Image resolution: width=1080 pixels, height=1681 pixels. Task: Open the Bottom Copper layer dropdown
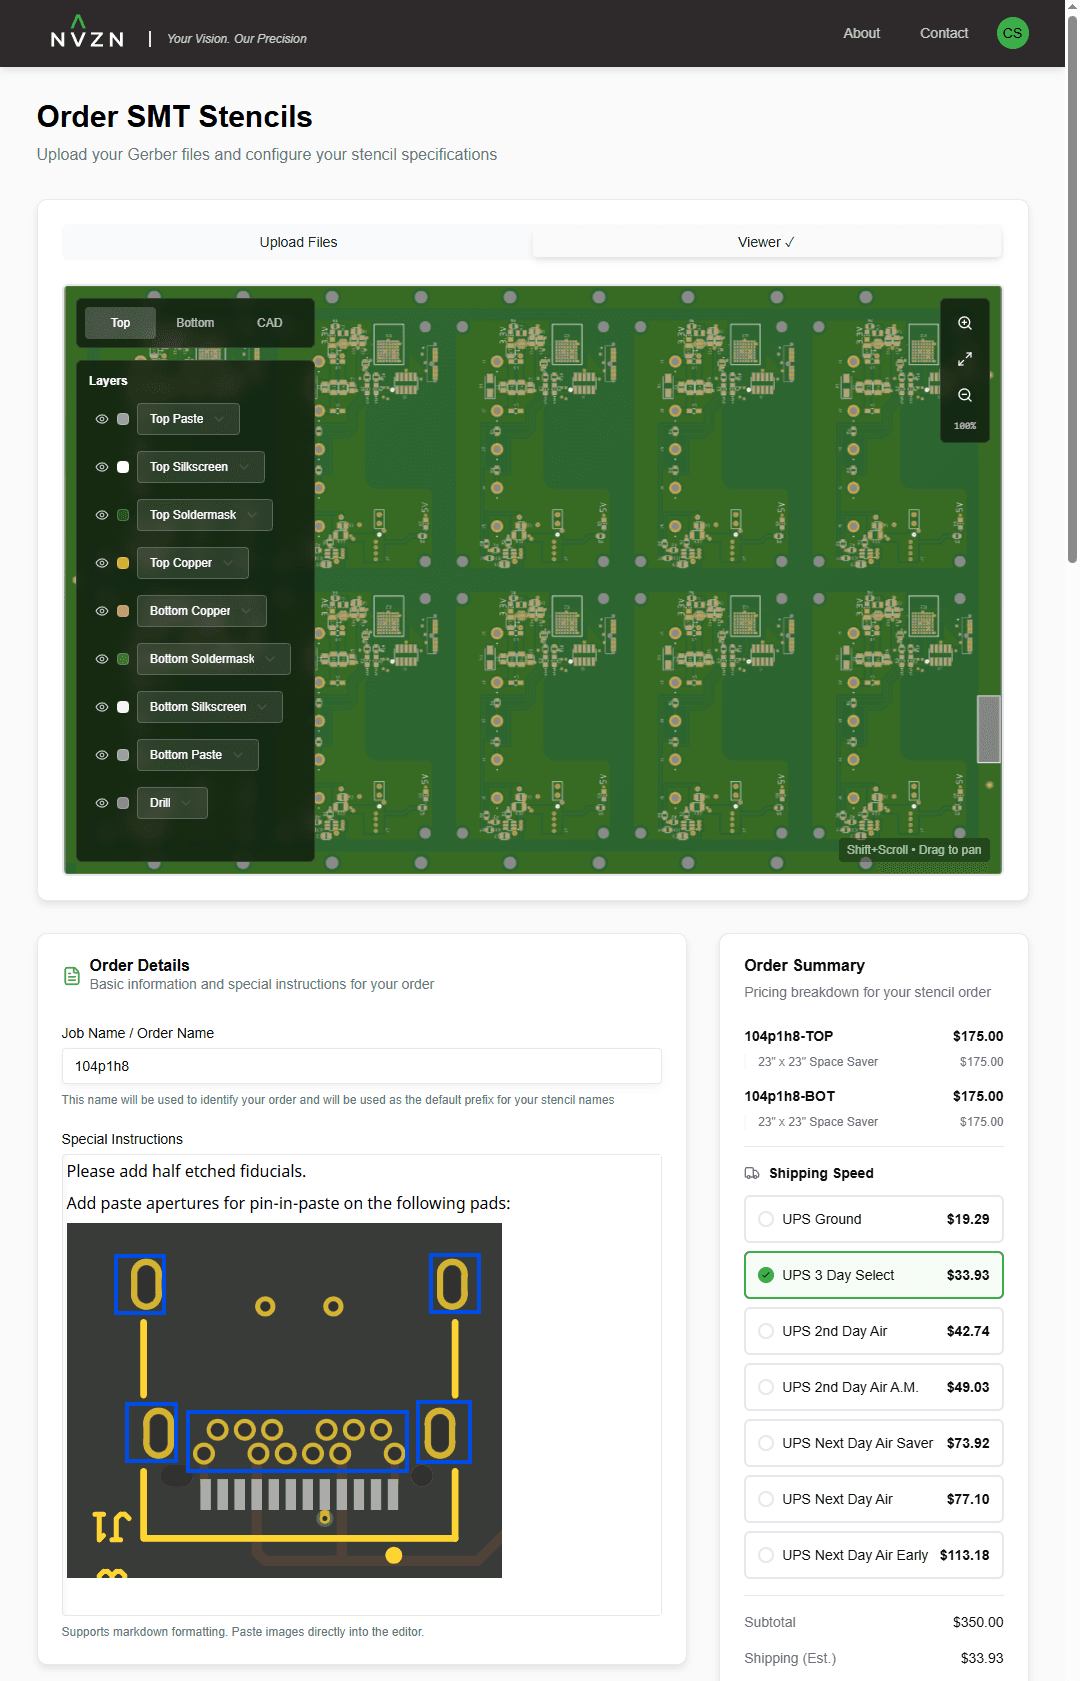[x=202, y=611]
